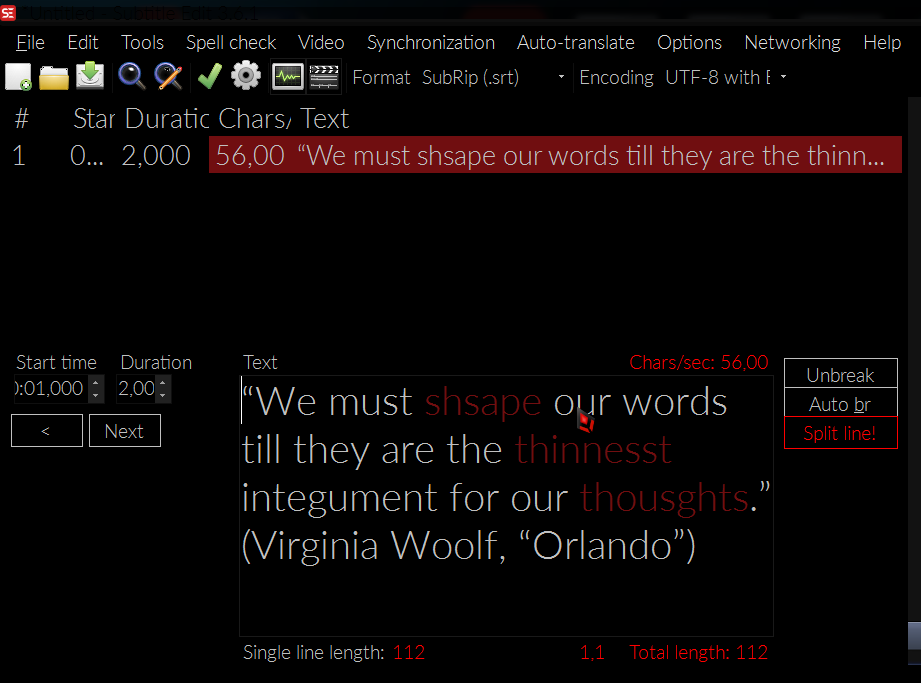Open settings using the gear icon
Viewport: 921px width, 683px height.
246,76
